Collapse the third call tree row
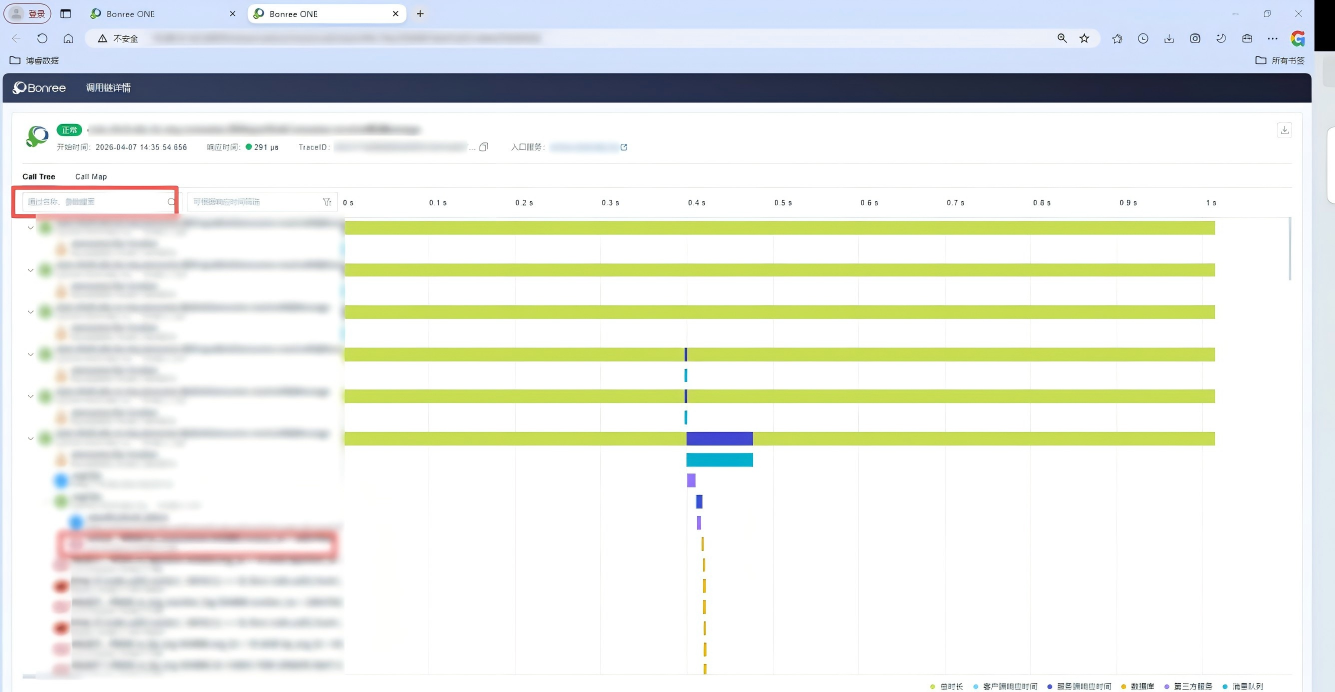The height and width of the screenshot is (692, 1335). [x=30, y=312]
